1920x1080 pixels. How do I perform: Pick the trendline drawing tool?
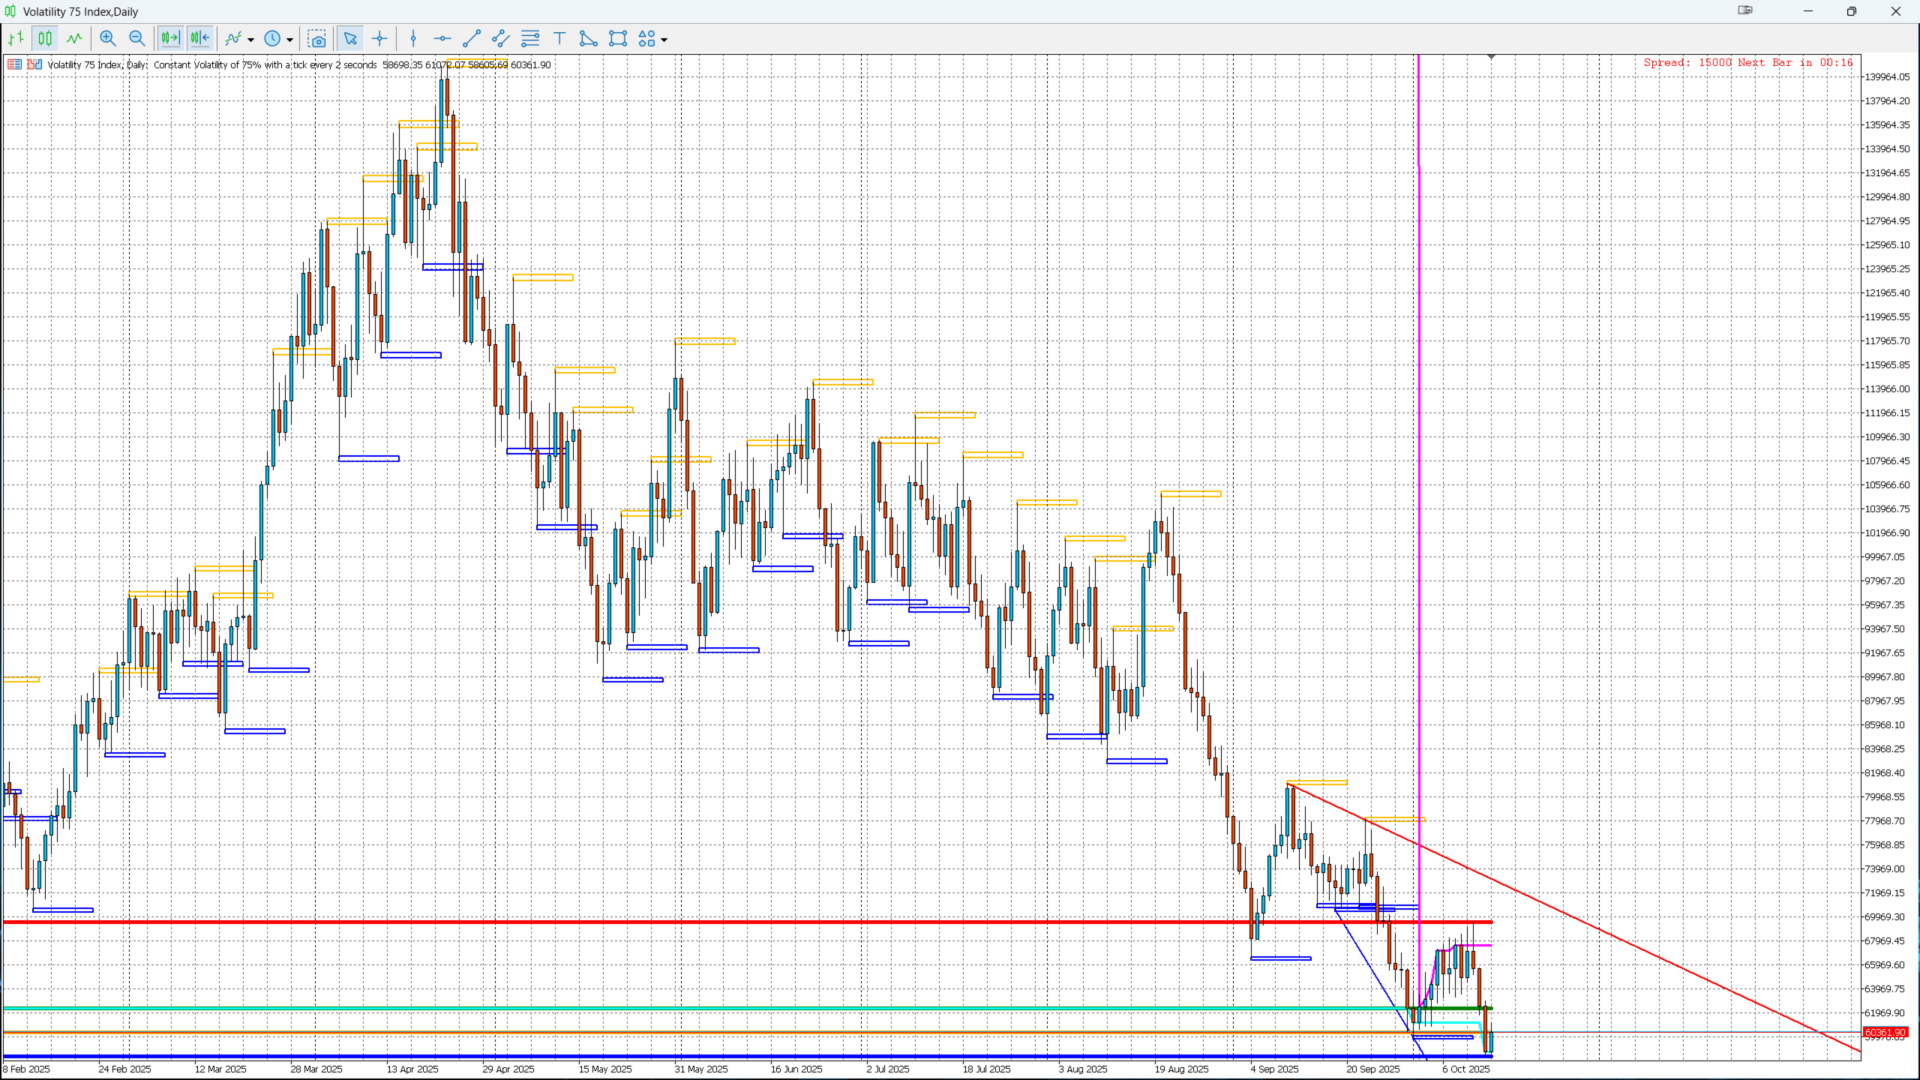[x=472, y=39]
